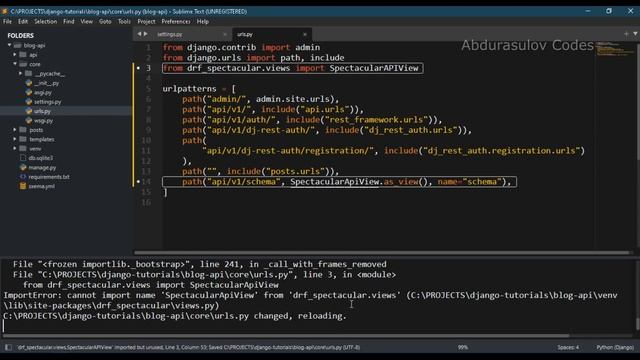Screen dimensions: 640x360
Task: Click the editor horizontal scrollbar
Action: click(382, 253)
